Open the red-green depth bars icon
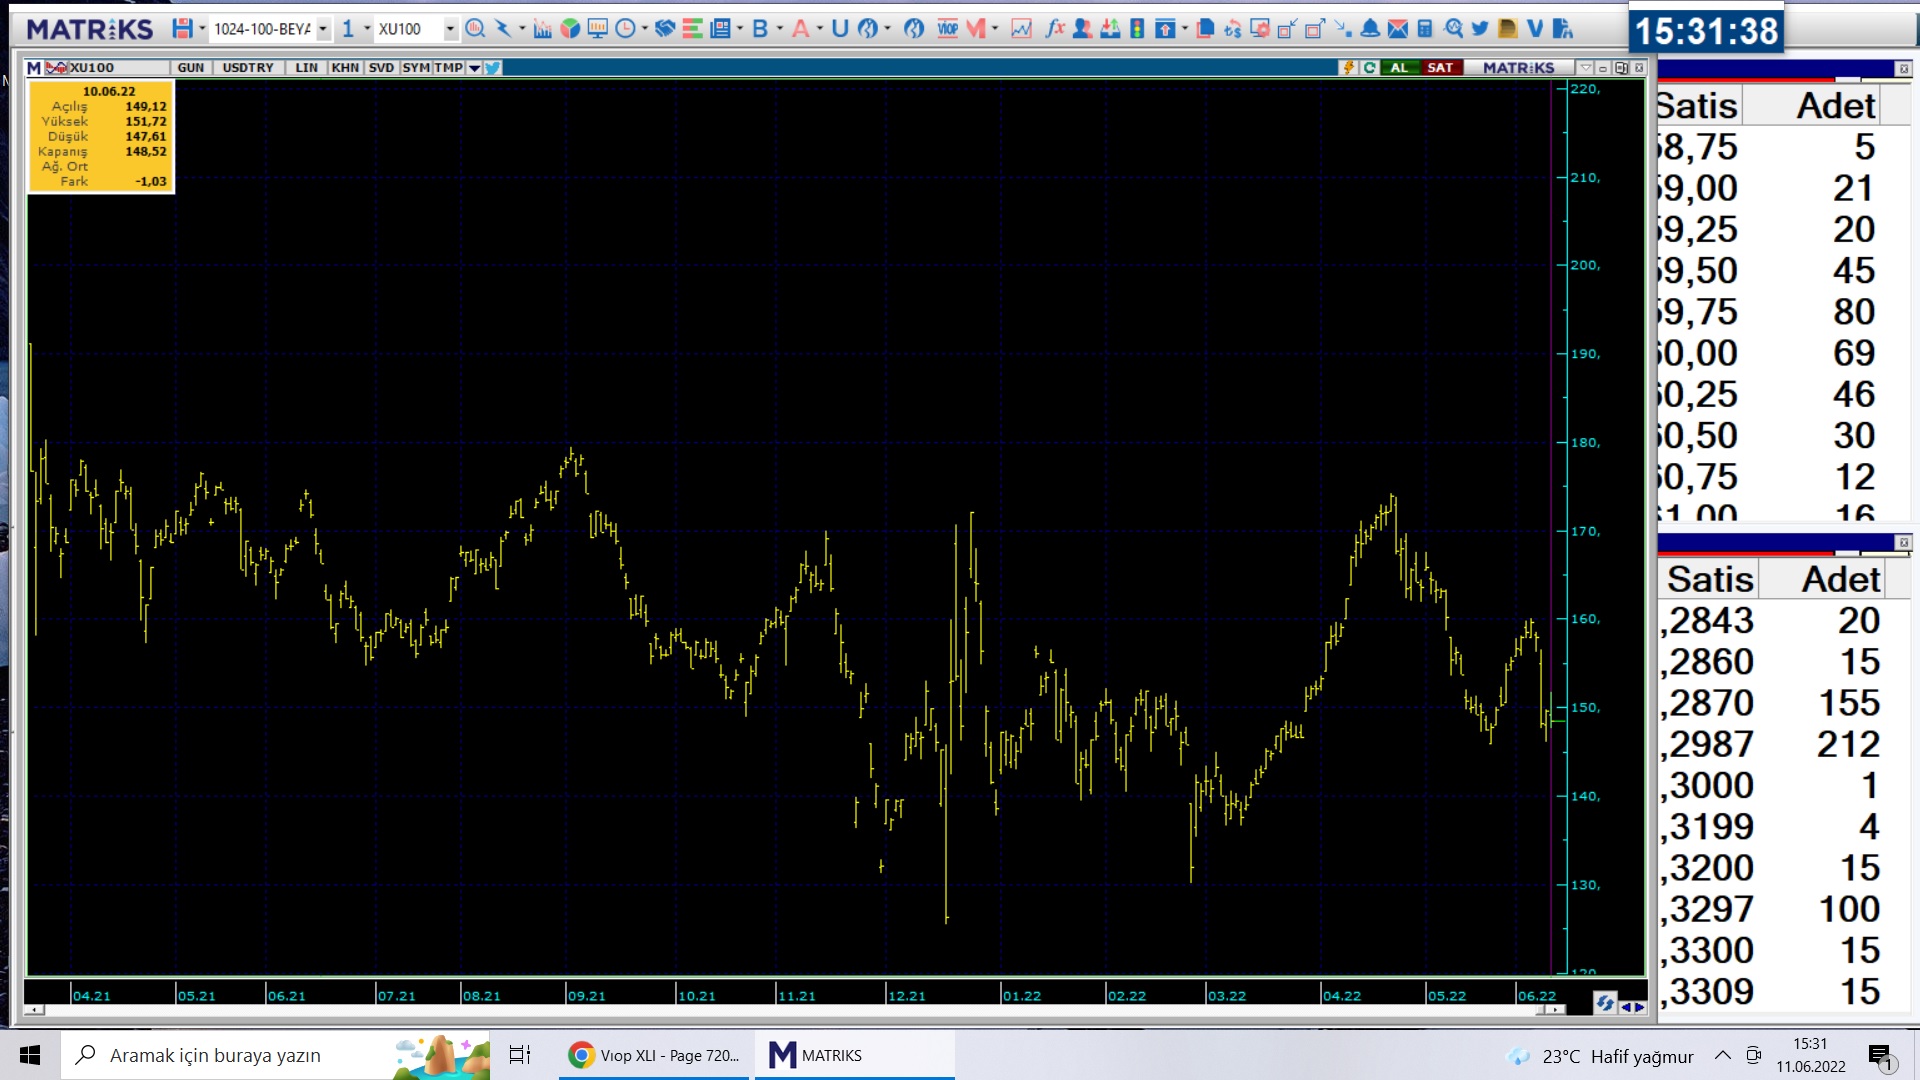 (x=693, y=29)
